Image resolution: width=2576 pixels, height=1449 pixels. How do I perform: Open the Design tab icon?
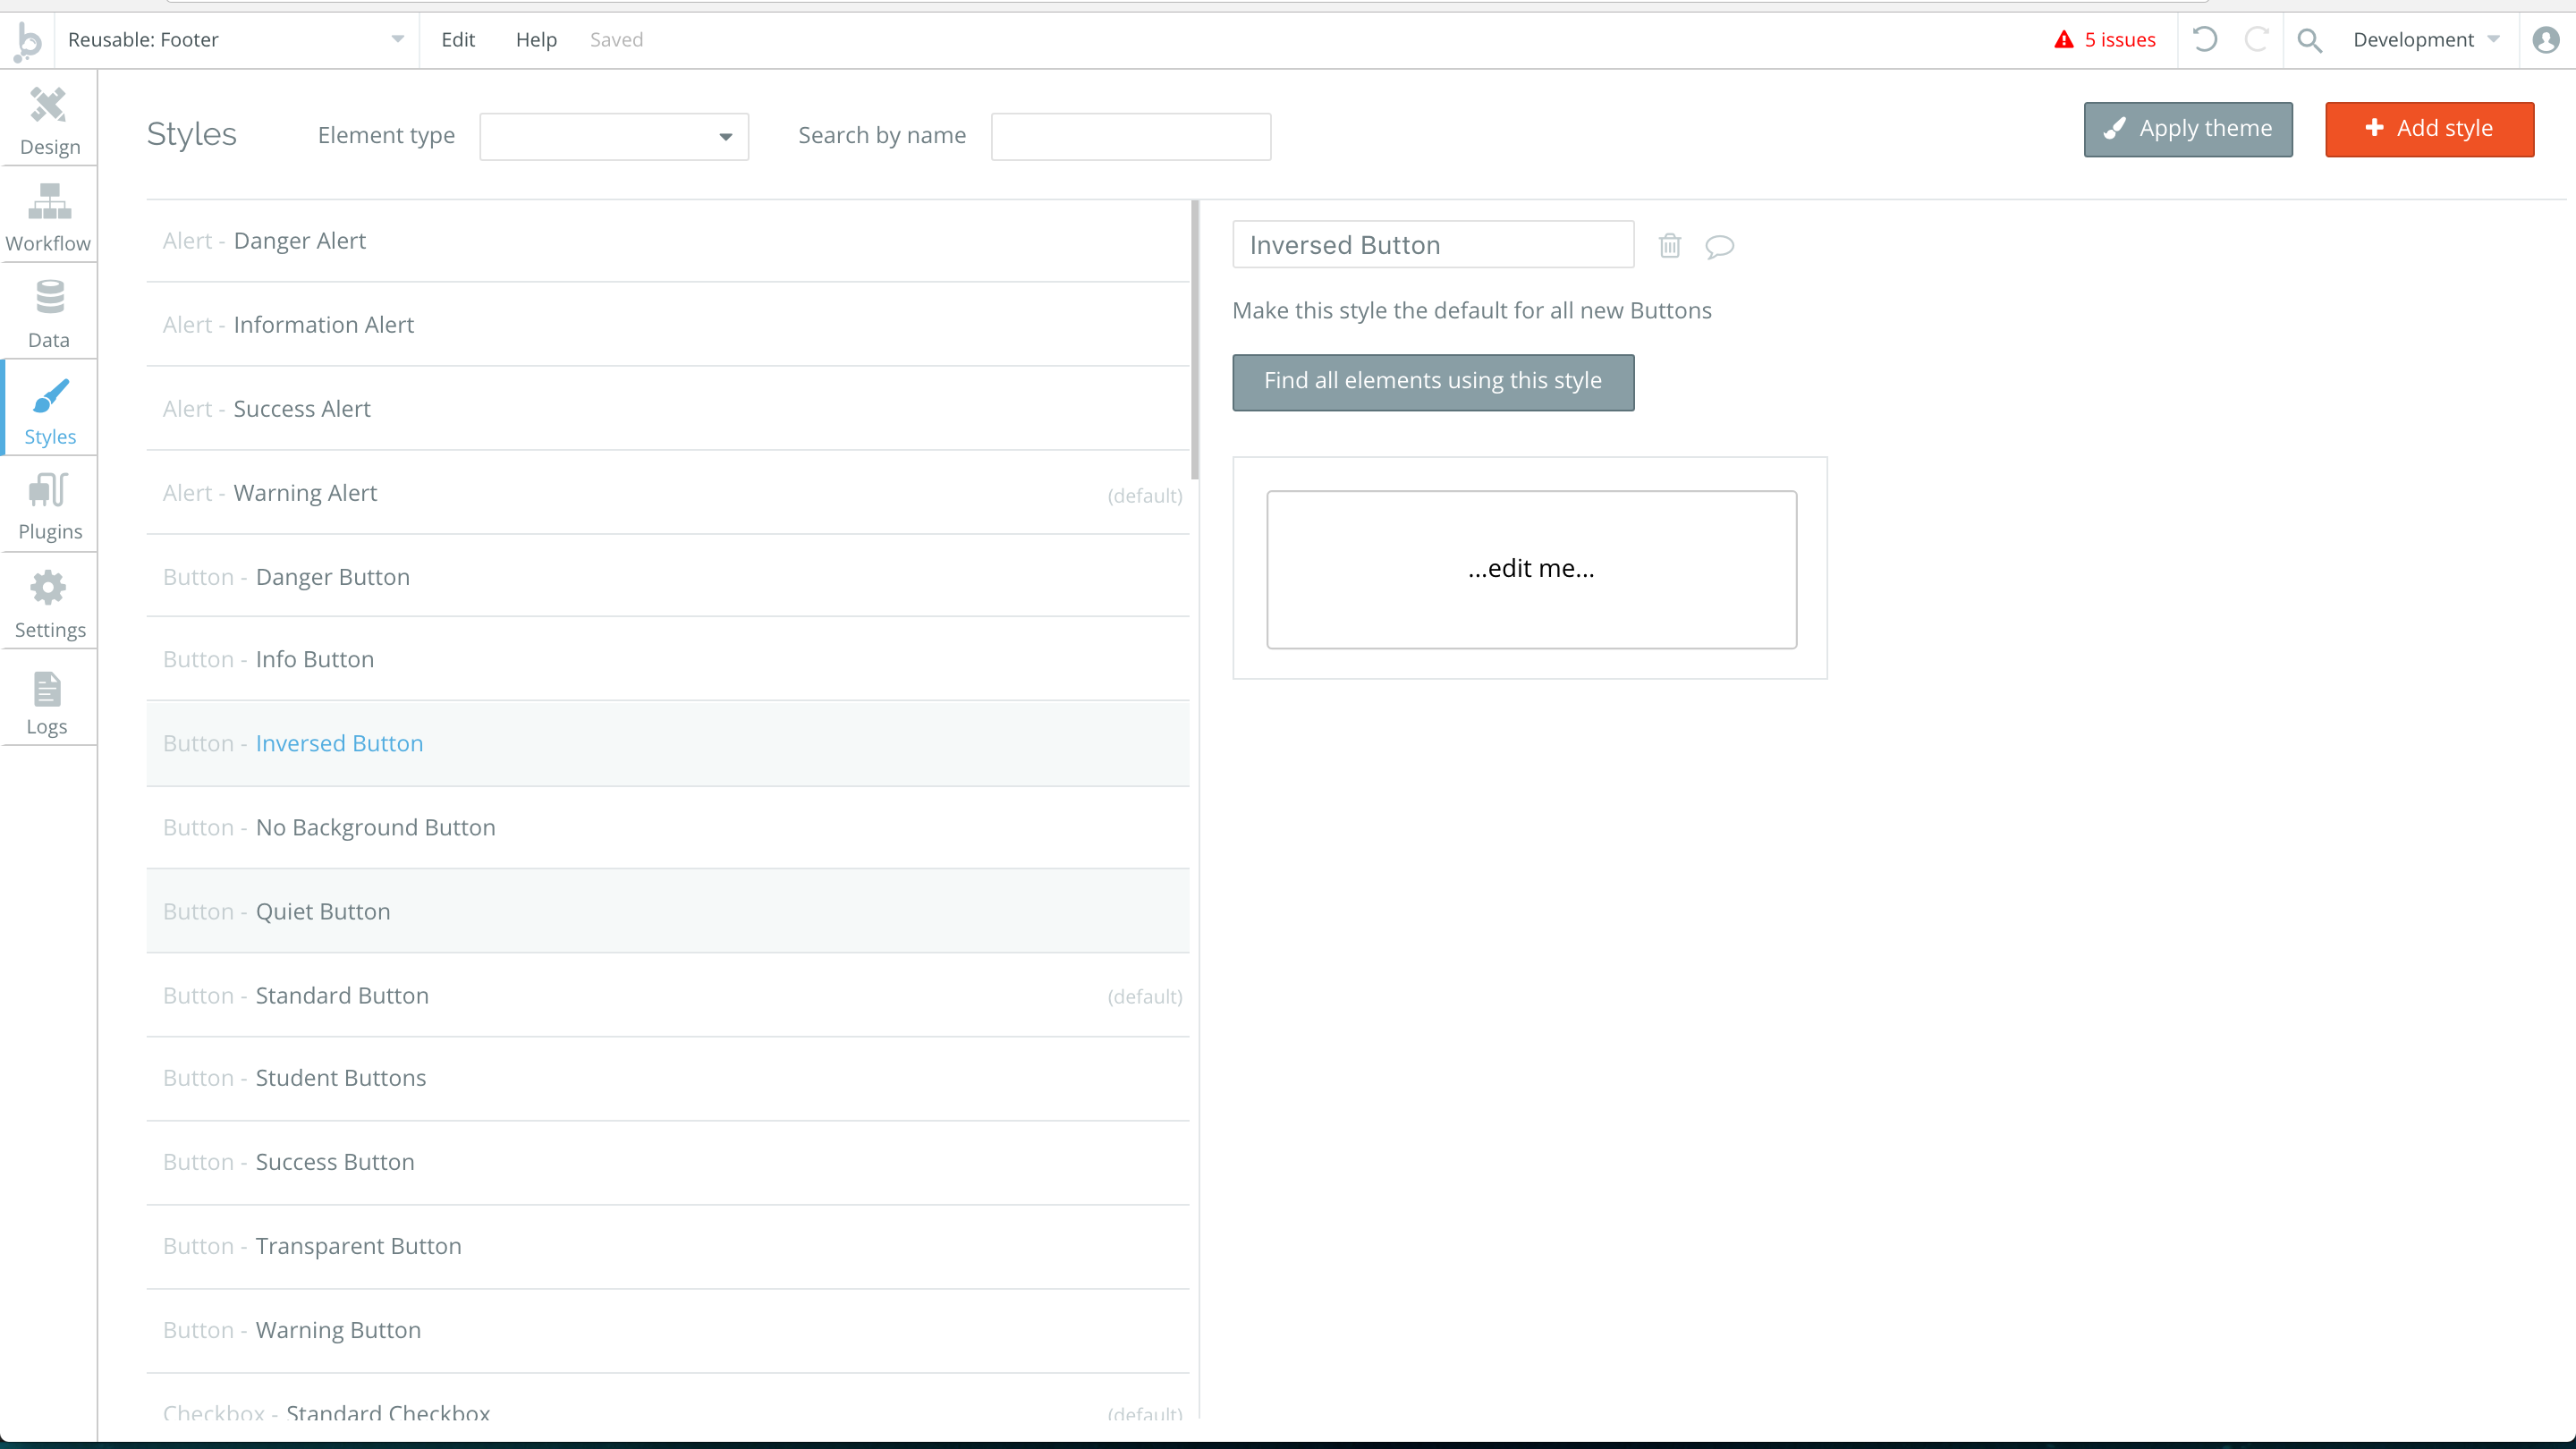[x=48, y=106]
